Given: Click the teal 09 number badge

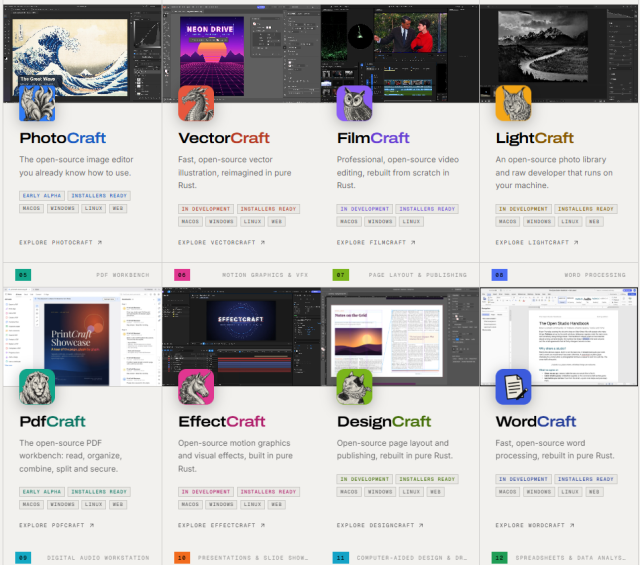Looking at the screenshot, I should point(23,558).
